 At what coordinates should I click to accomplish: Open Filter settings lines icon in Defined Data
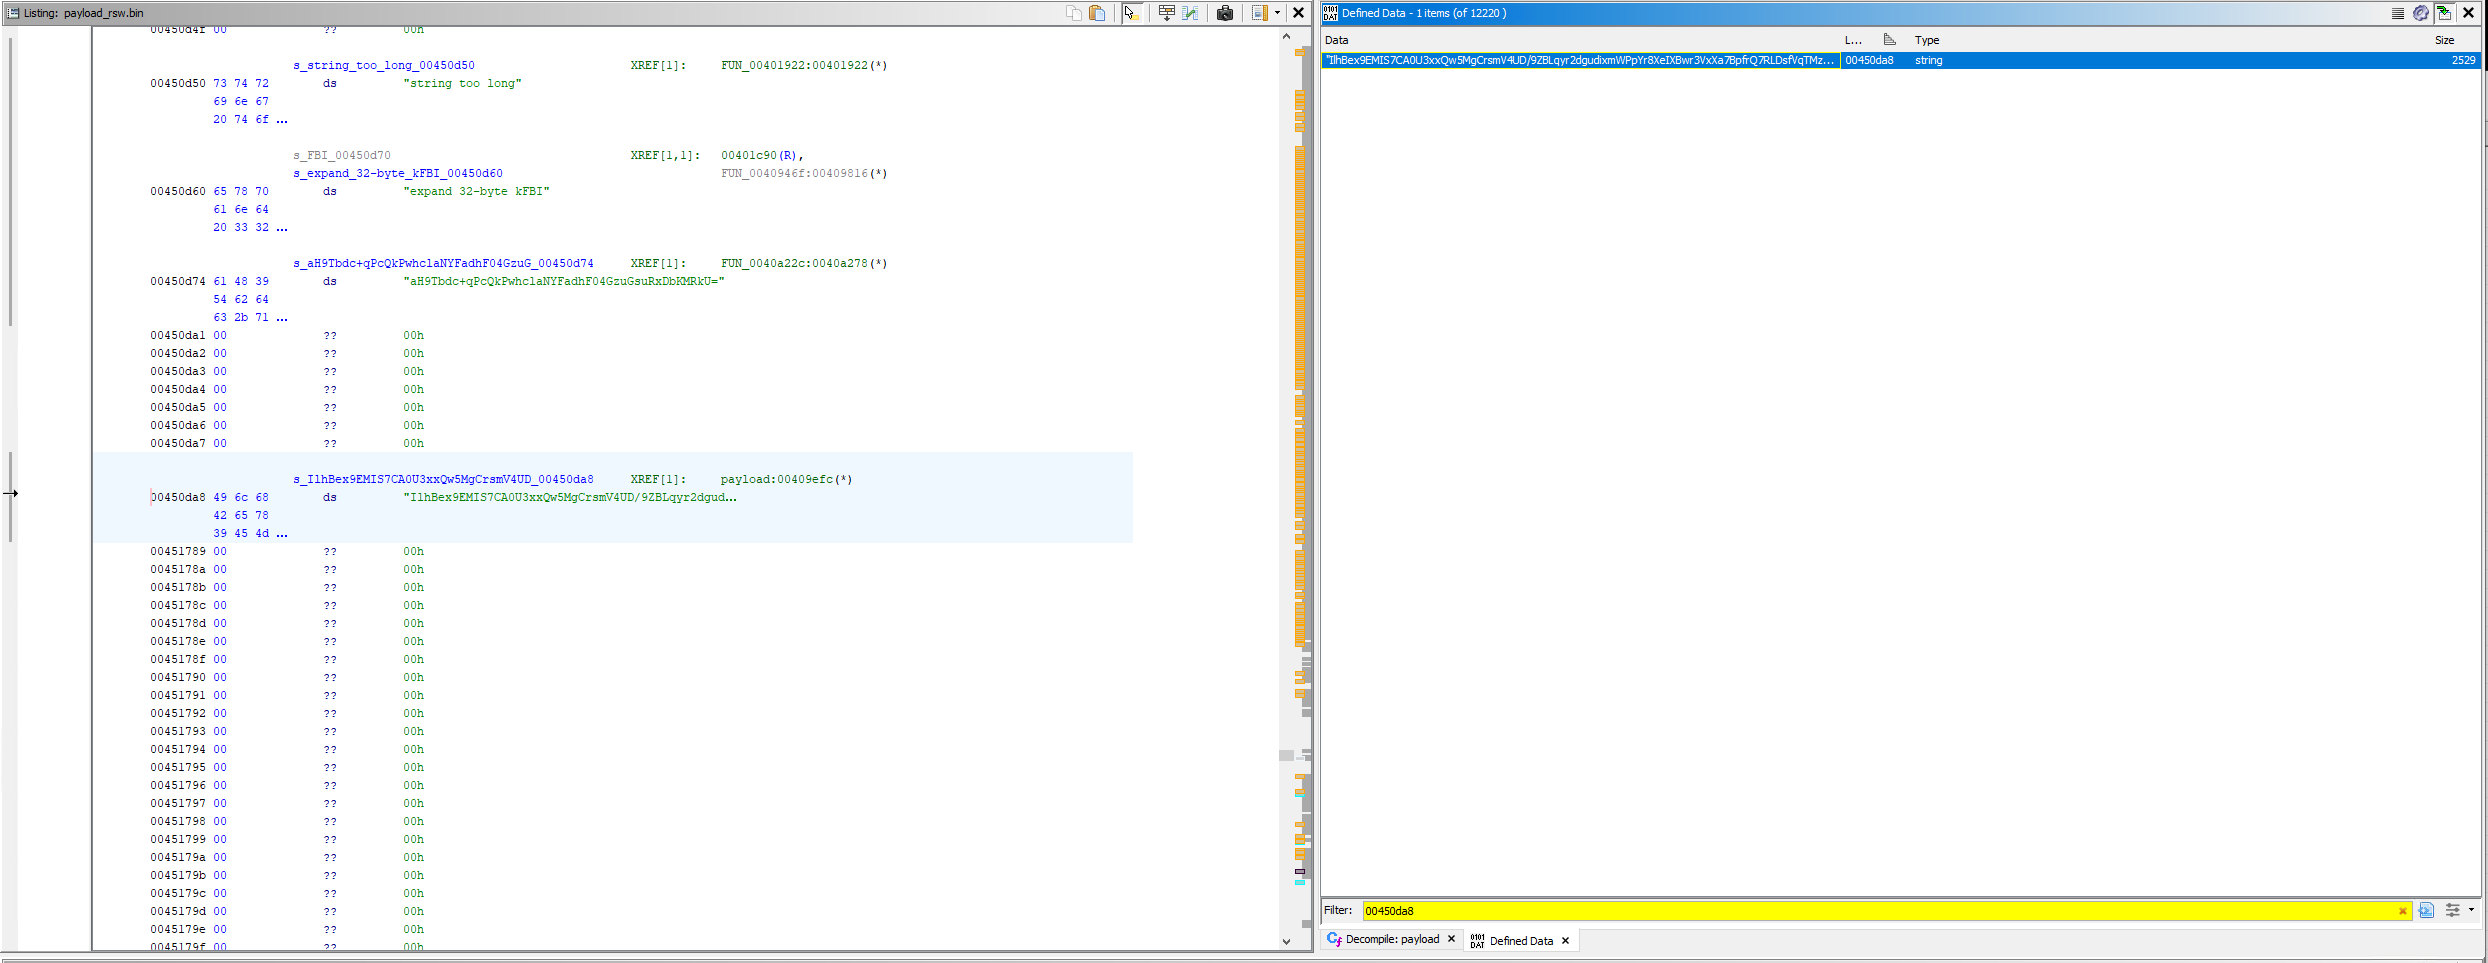(x=2398, y=13)
